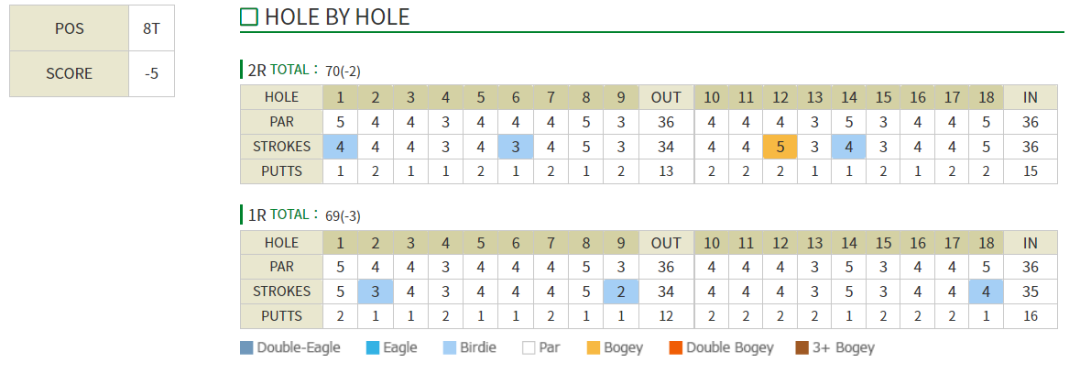
Task: Click the Par legend white swatch
Action: click(528, 348)
